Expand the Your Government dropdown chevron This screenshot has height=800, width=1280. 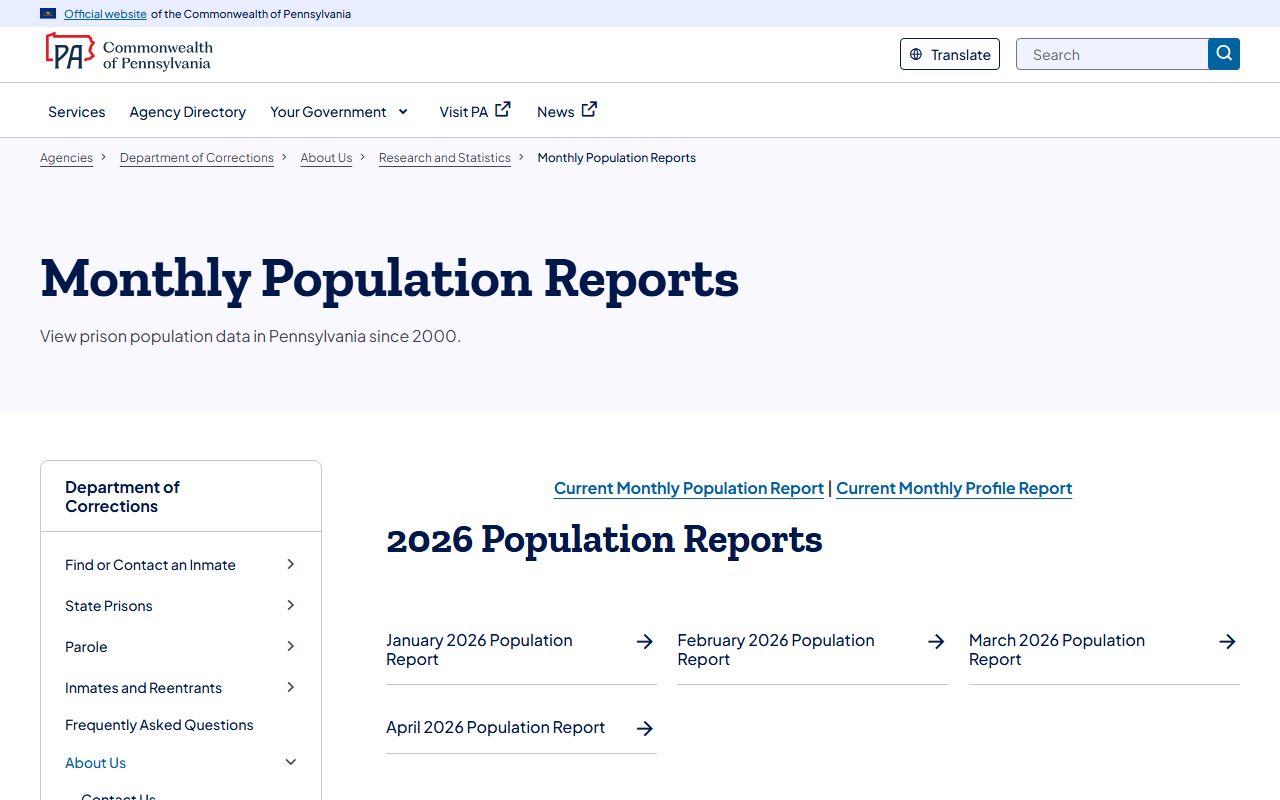tap(403, 112)
